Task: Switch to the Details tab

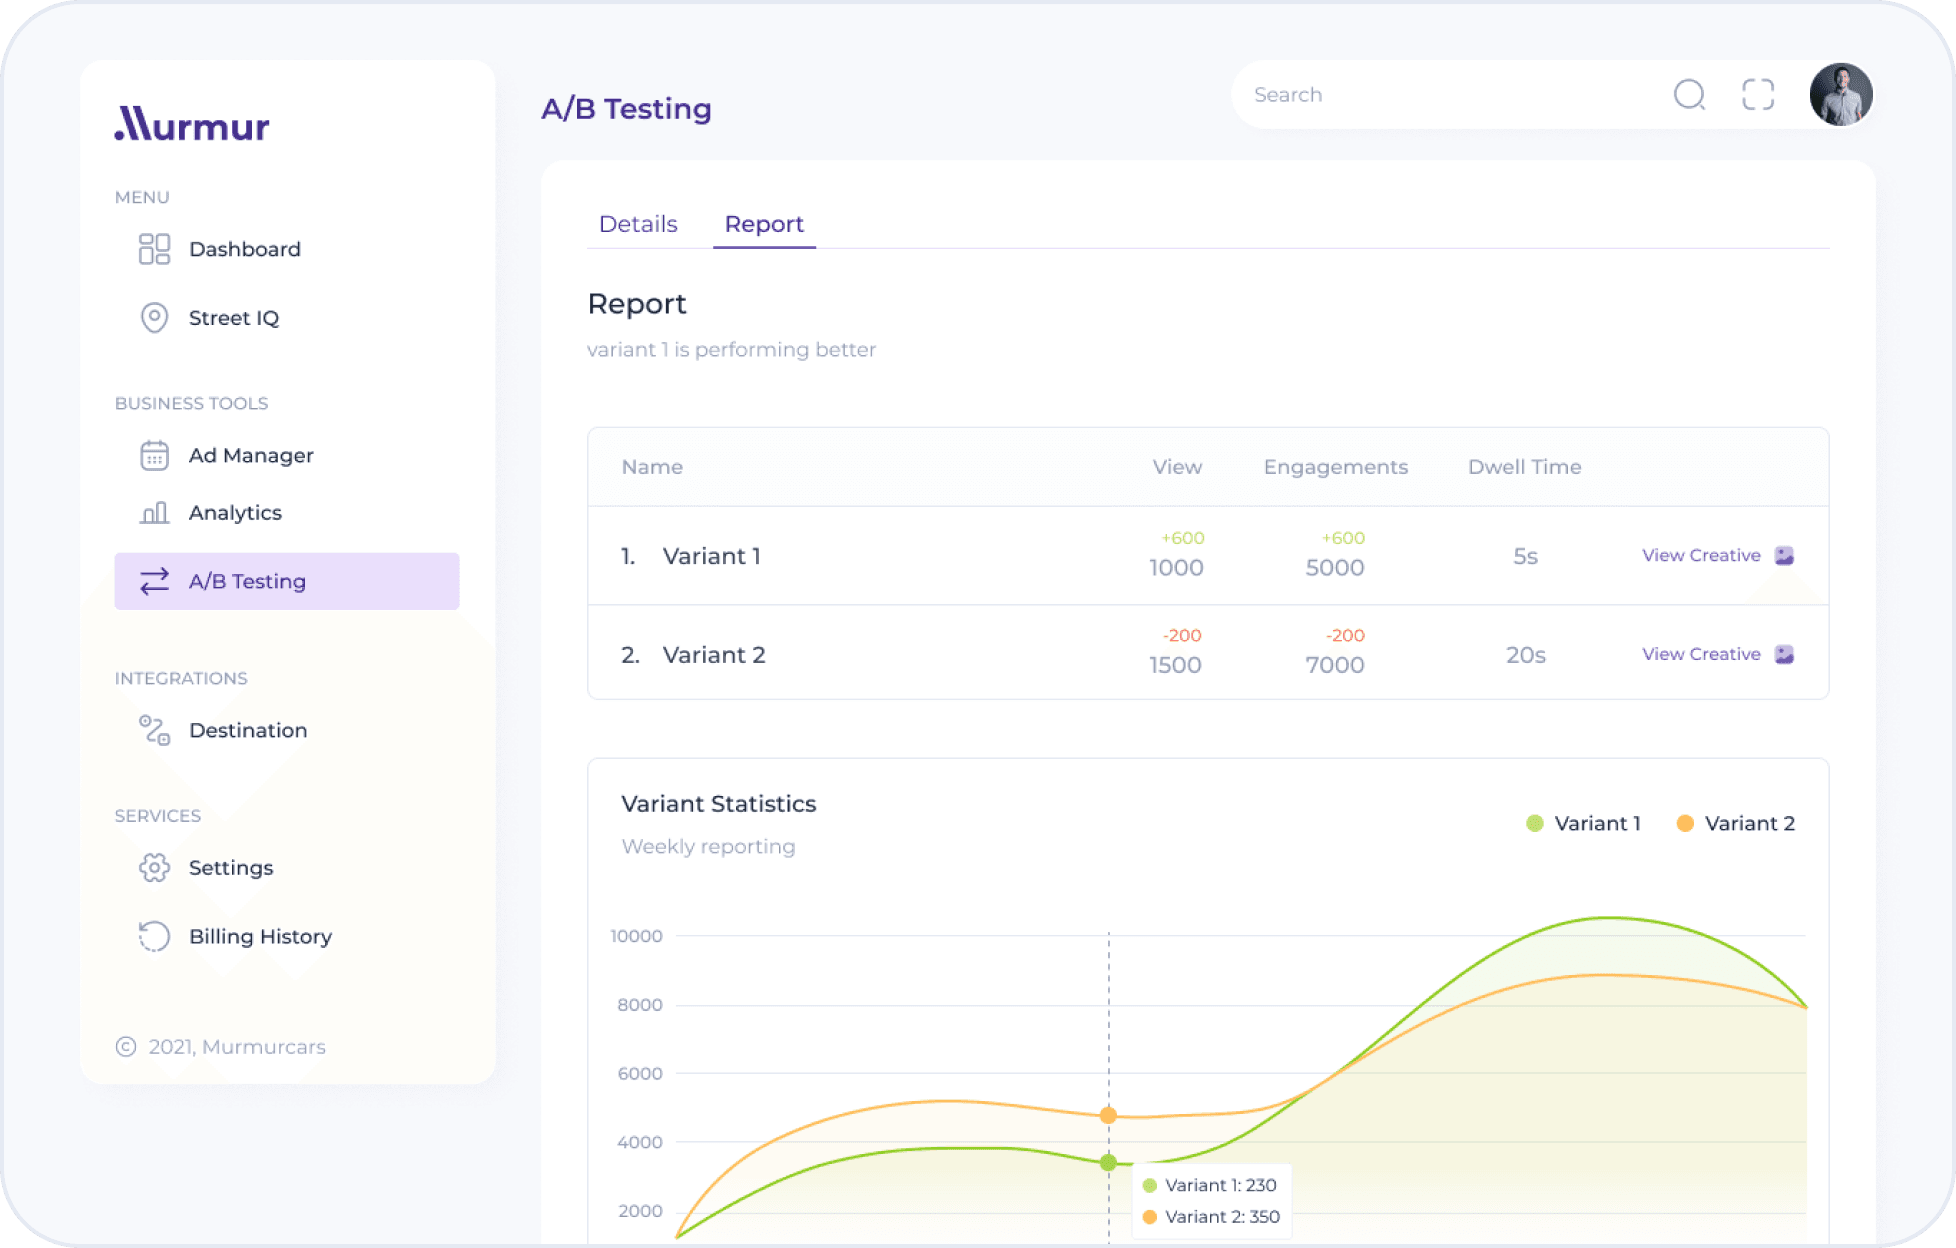Action: coord(638,224)
